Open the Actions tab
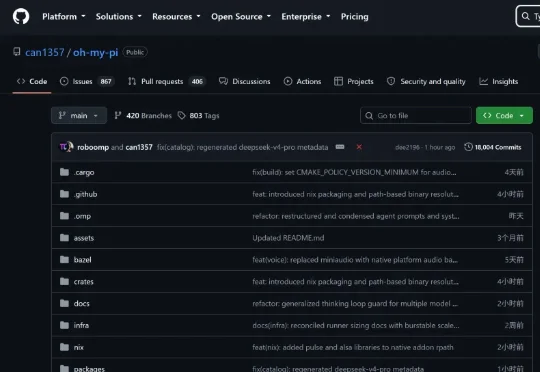The height and width of the screenshot is (372, 540). (x=302, y=81)
